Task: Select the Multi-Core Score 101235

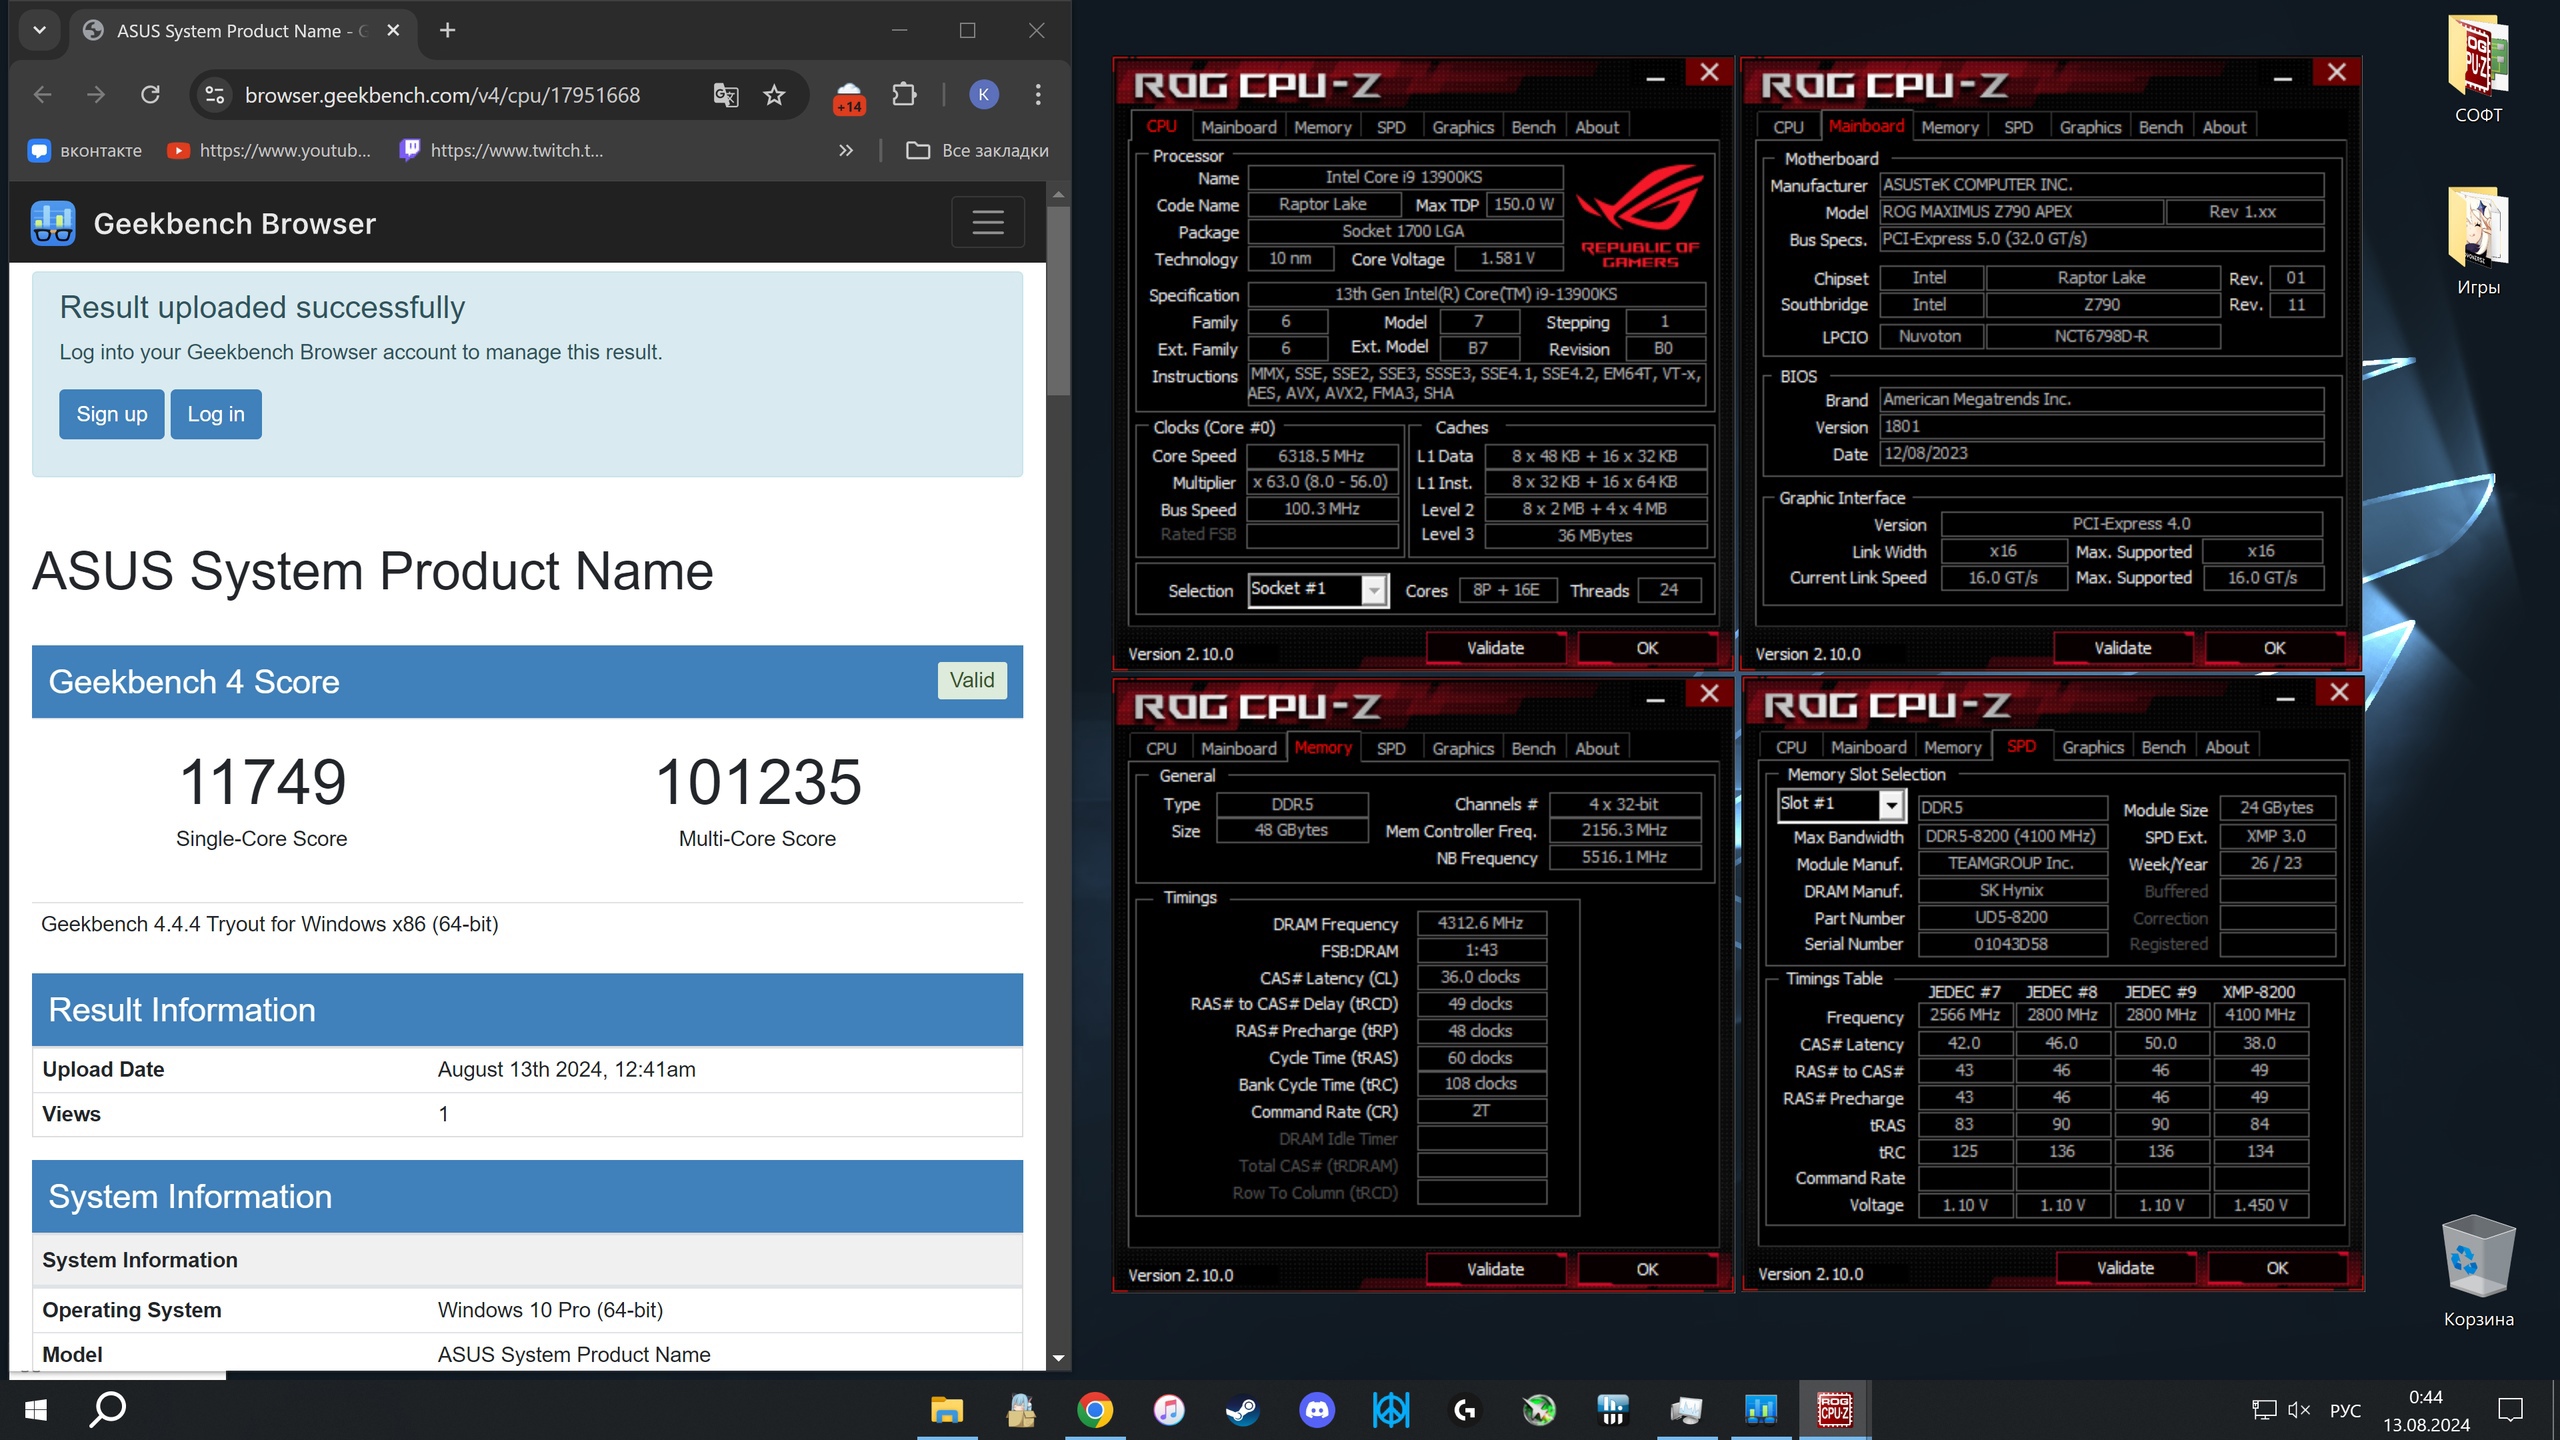Action: click(x=757, y=781)
